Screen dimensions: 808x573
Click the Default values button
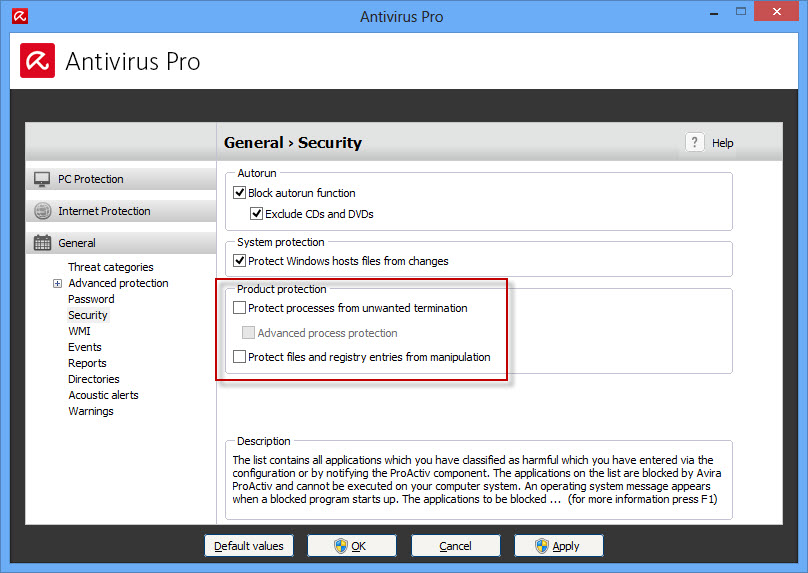(x=249, y=546)
